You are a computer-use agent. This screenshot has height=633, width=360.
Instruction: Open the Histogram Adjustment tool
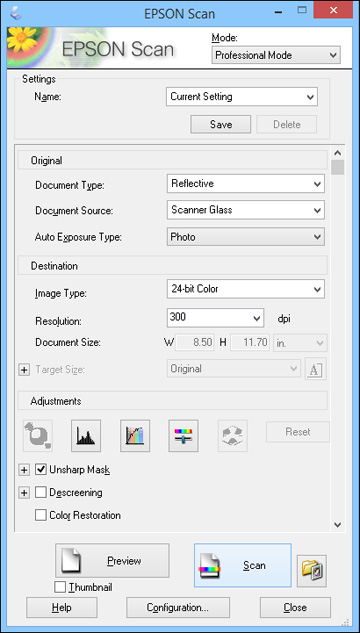pos(86,436)
